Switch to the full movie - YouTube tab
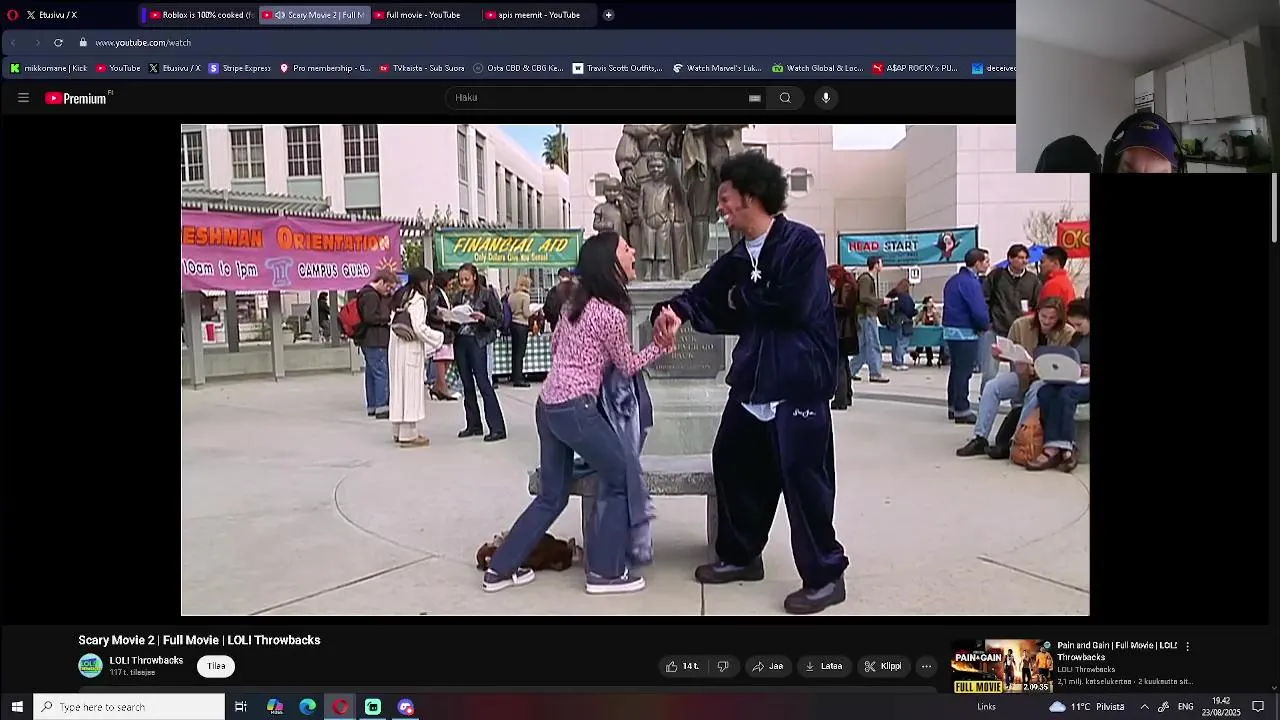Screen dimensions: 1280x720 422,15
